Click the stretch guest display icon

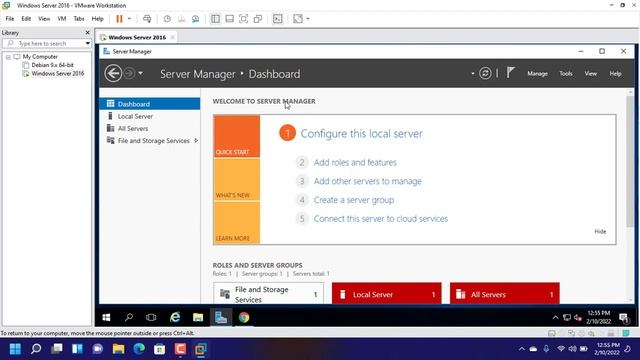tap(298, 19)
